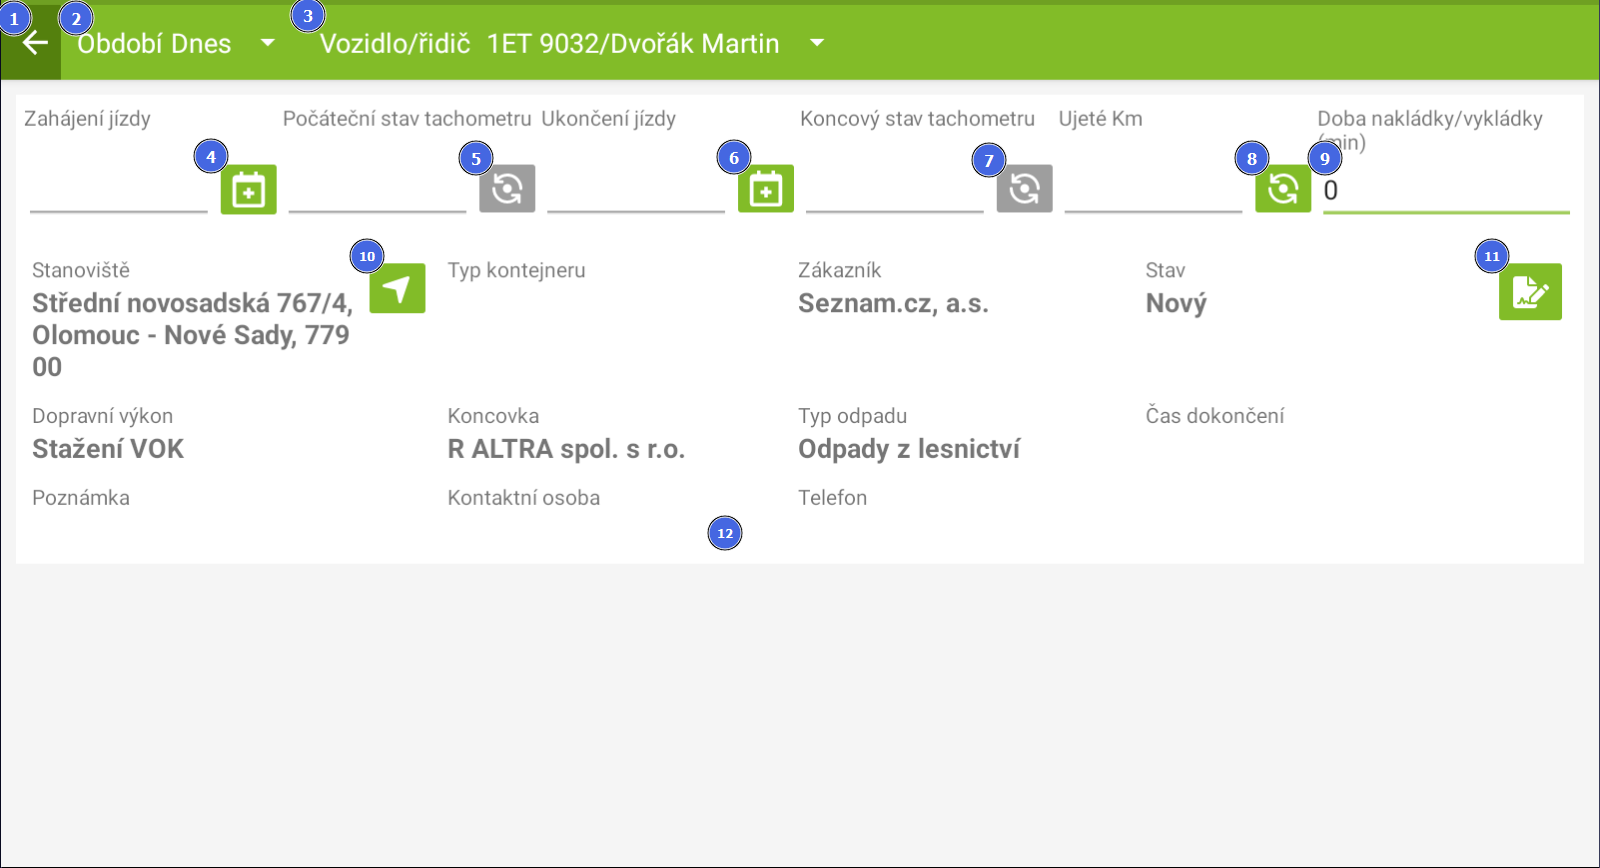
Task: Select vehicle 1ET 9032/Dvořák Martin
Action: coord(632,44)
